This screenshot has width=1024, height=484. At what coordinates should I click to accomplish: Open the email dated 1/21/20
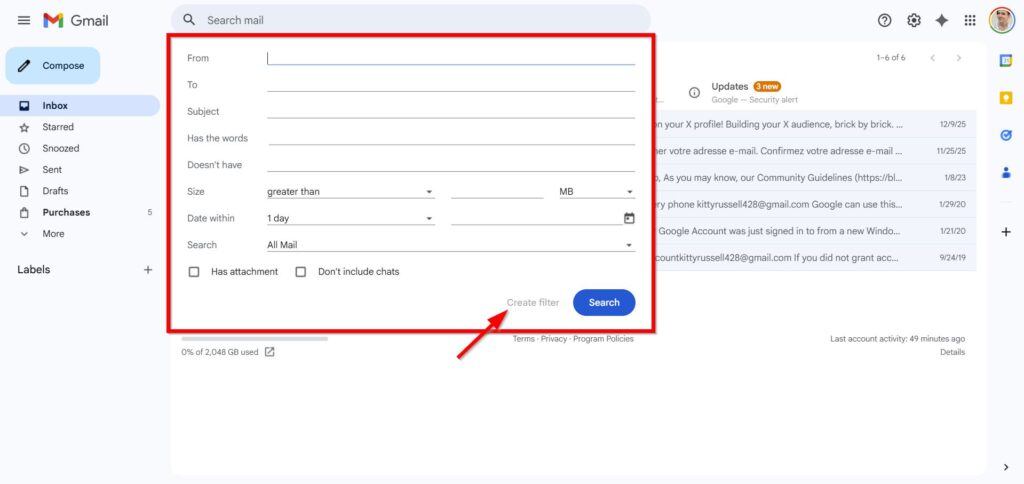tap(814, 231)
